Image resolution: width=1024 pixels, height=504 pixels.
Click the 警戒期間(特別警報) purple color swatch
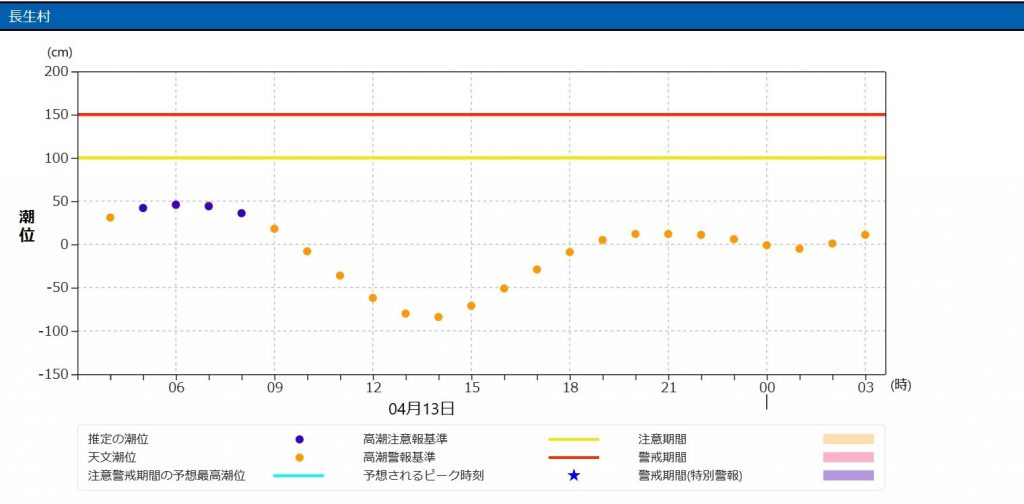click(848, 476)
